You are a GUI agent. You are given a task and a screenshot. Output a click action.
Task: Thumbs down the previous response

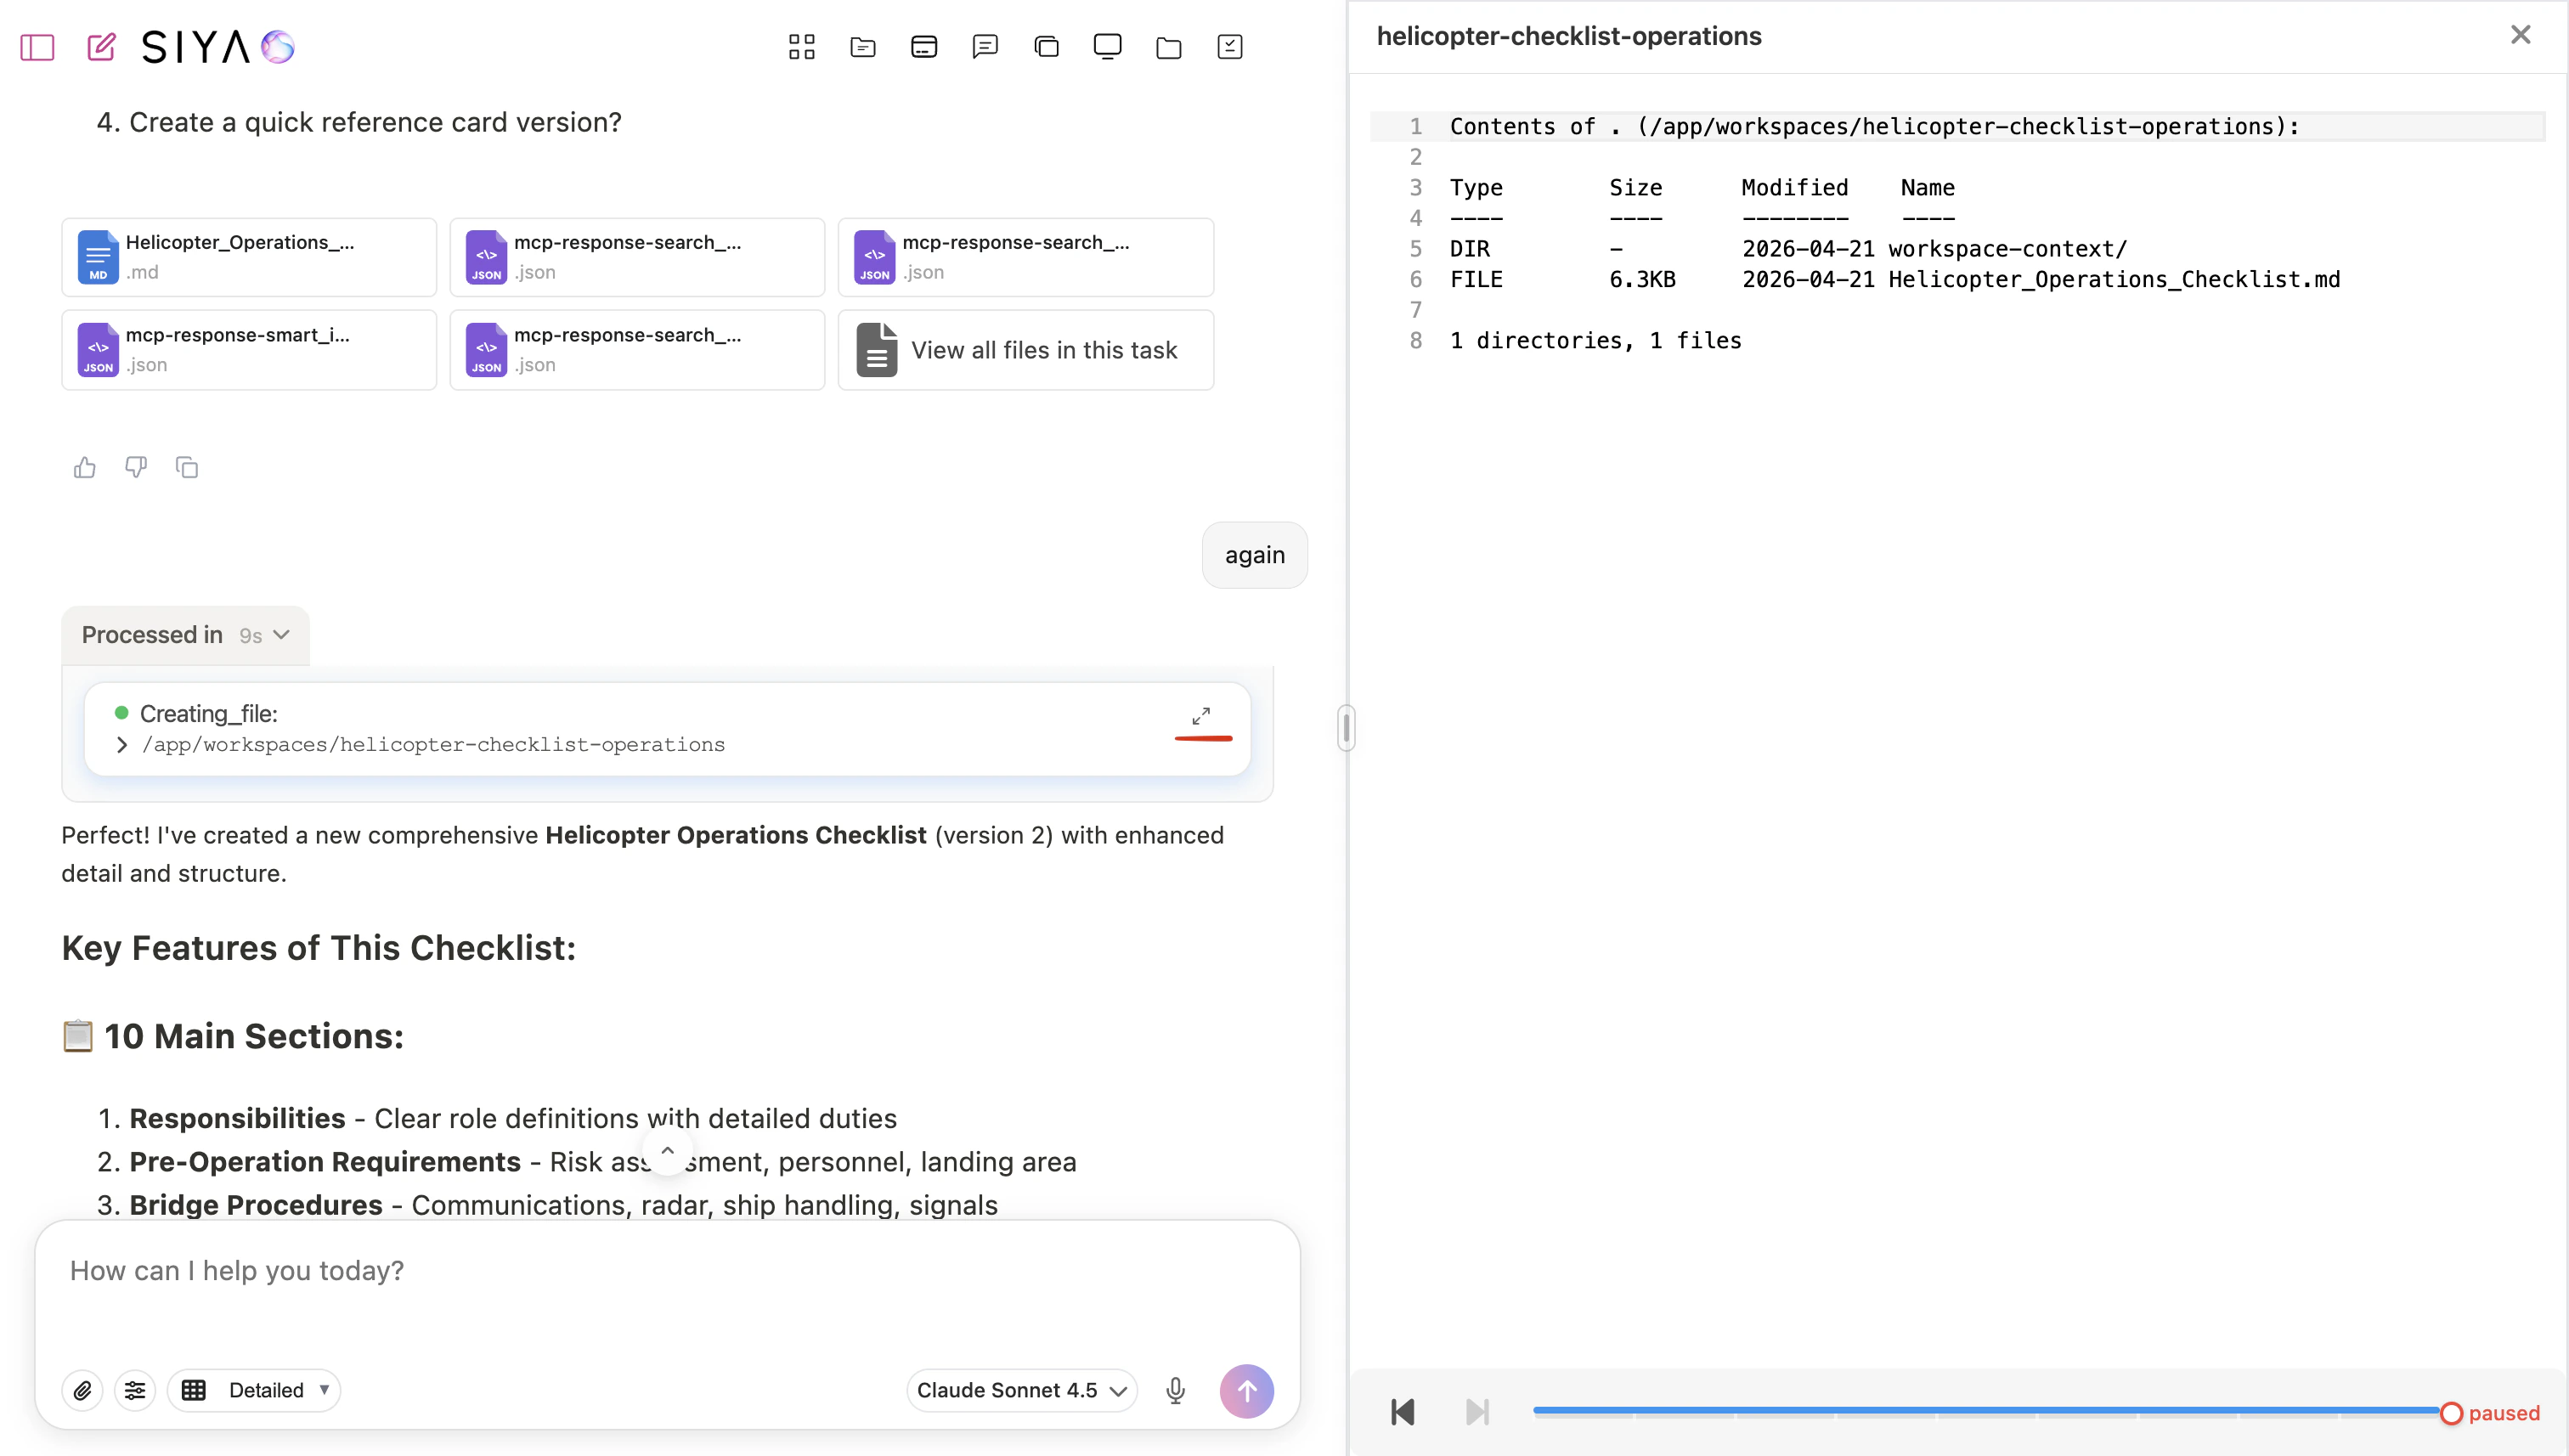click(136, 467)
